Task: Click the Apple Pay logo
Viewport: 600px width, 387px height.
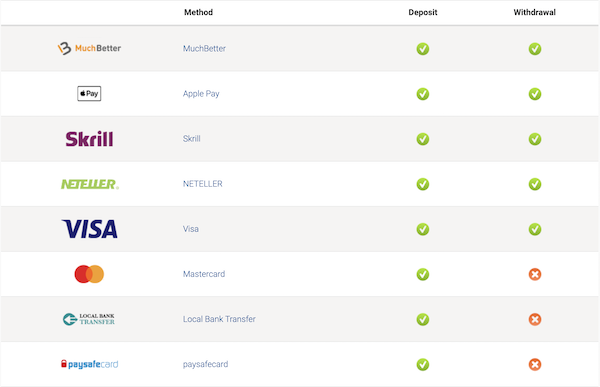Action: [89, 93]
